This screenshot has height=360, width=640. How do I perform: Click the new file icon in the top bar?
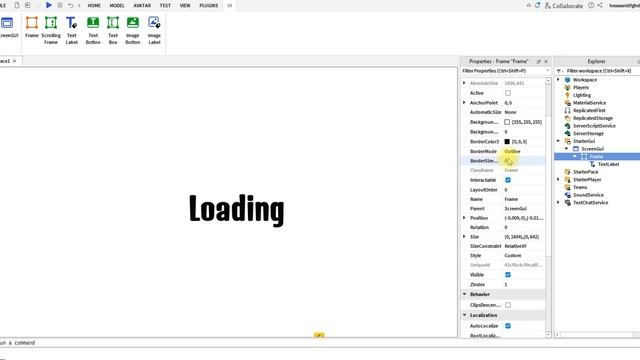[x=17, y=5]
